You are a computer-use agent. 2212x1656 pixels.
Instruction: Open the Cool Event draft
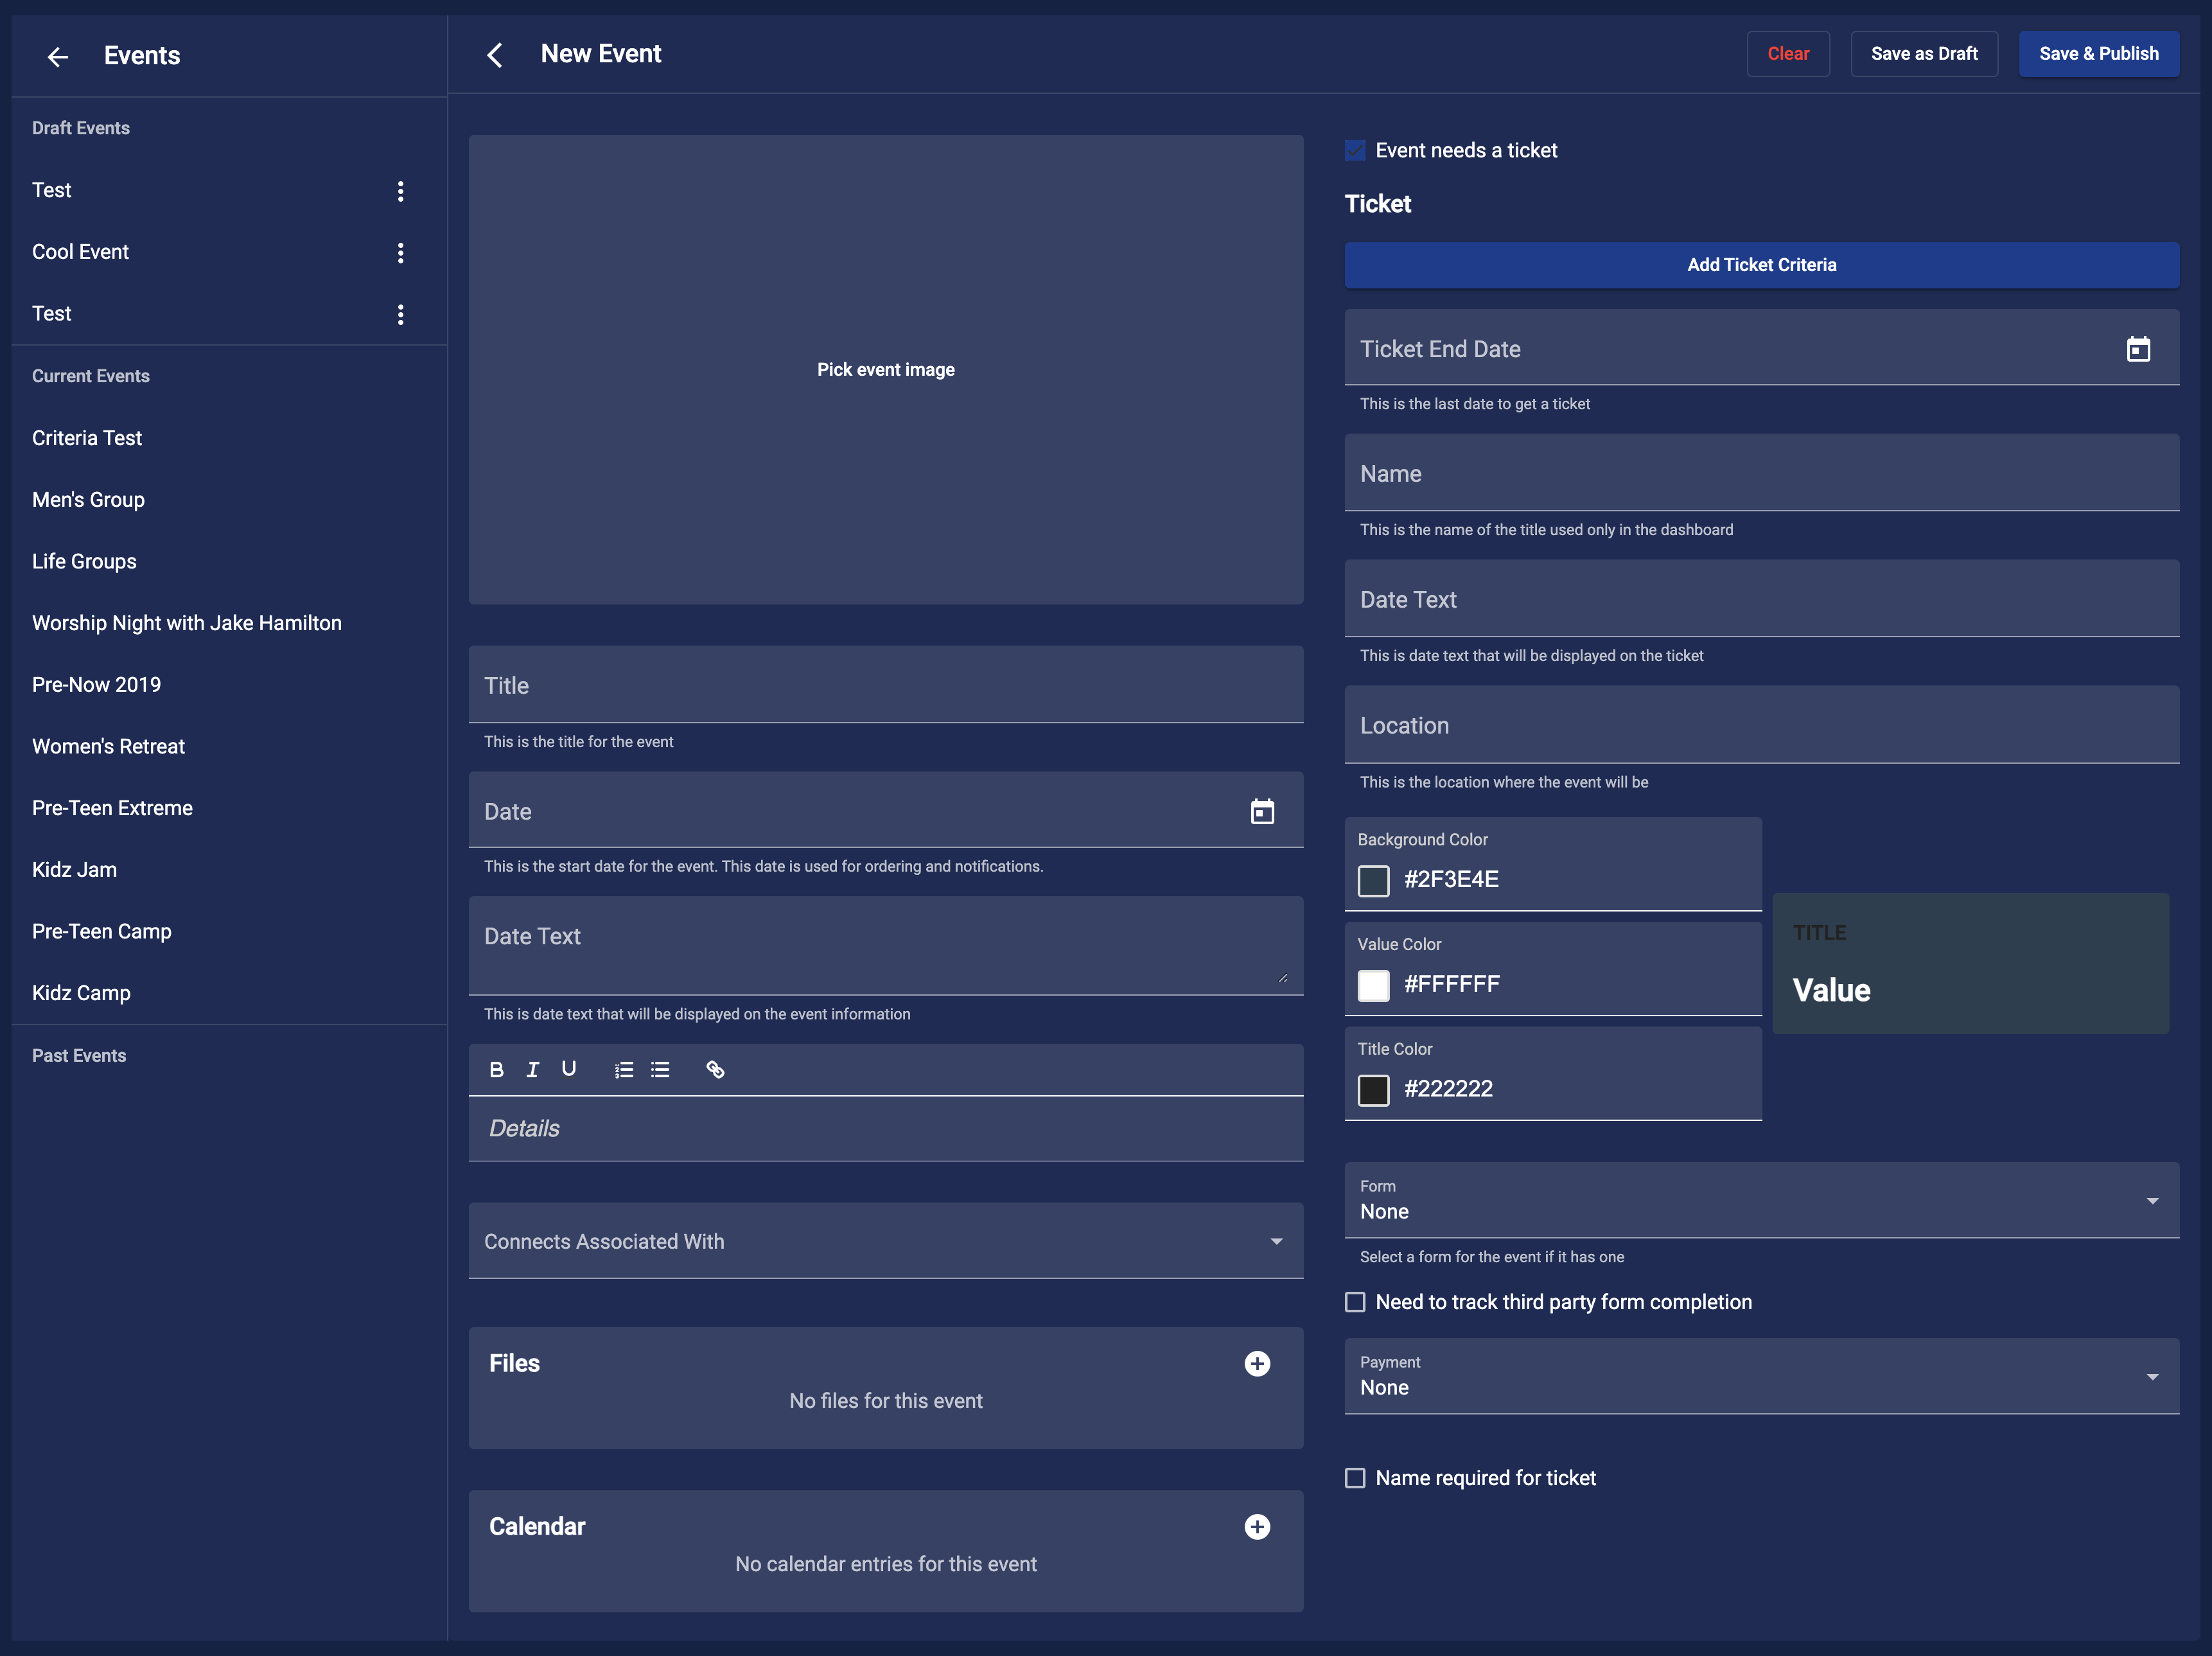coord(80,252)
